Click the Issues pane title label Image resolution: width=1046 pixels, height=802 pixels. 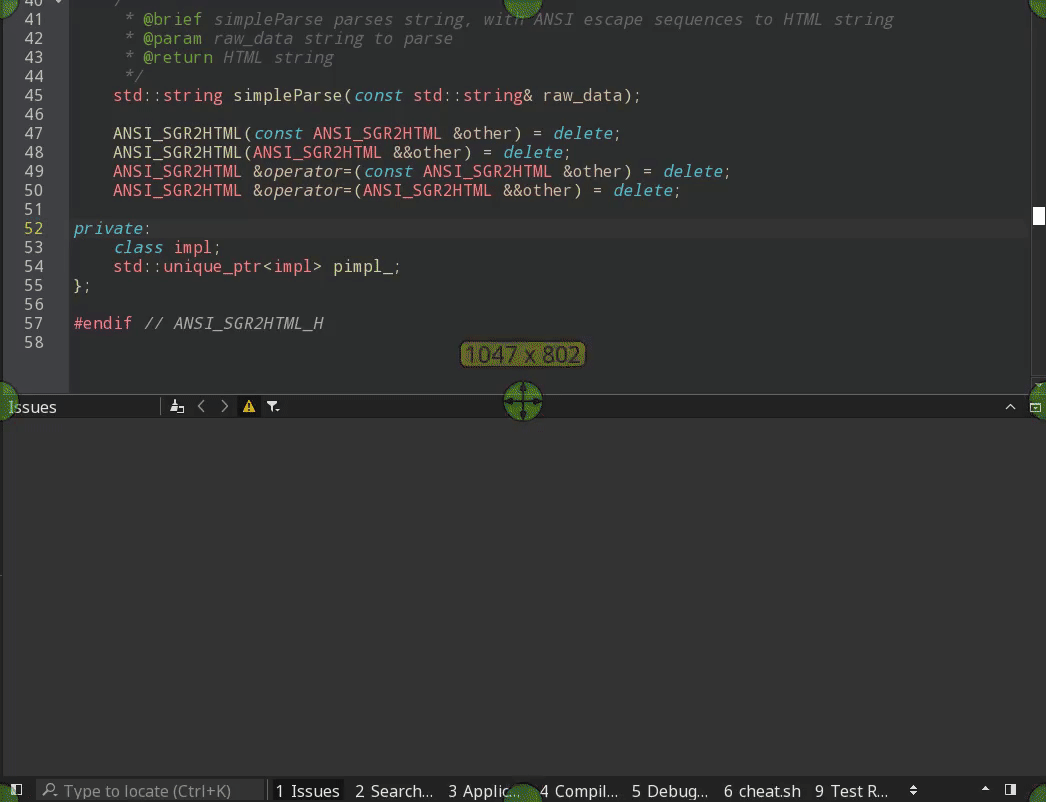click(33, 407)
